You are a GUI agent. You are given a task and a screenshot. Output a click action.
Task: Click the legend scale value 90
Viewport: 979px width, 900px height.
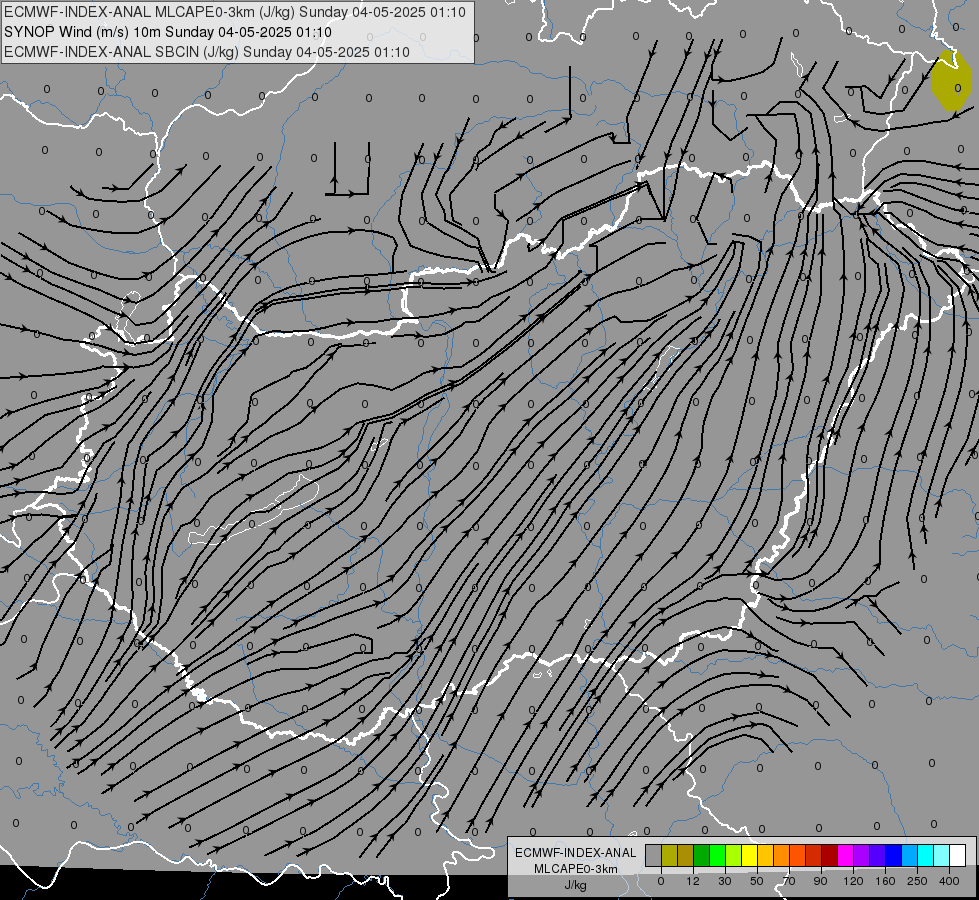tap(820, 881)
